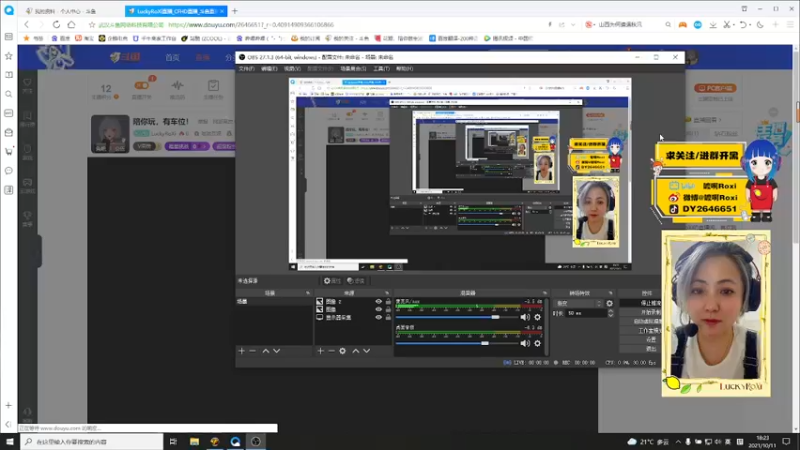Move scene down in Scenes panel

pyautogui.click(x=277, y=351)
